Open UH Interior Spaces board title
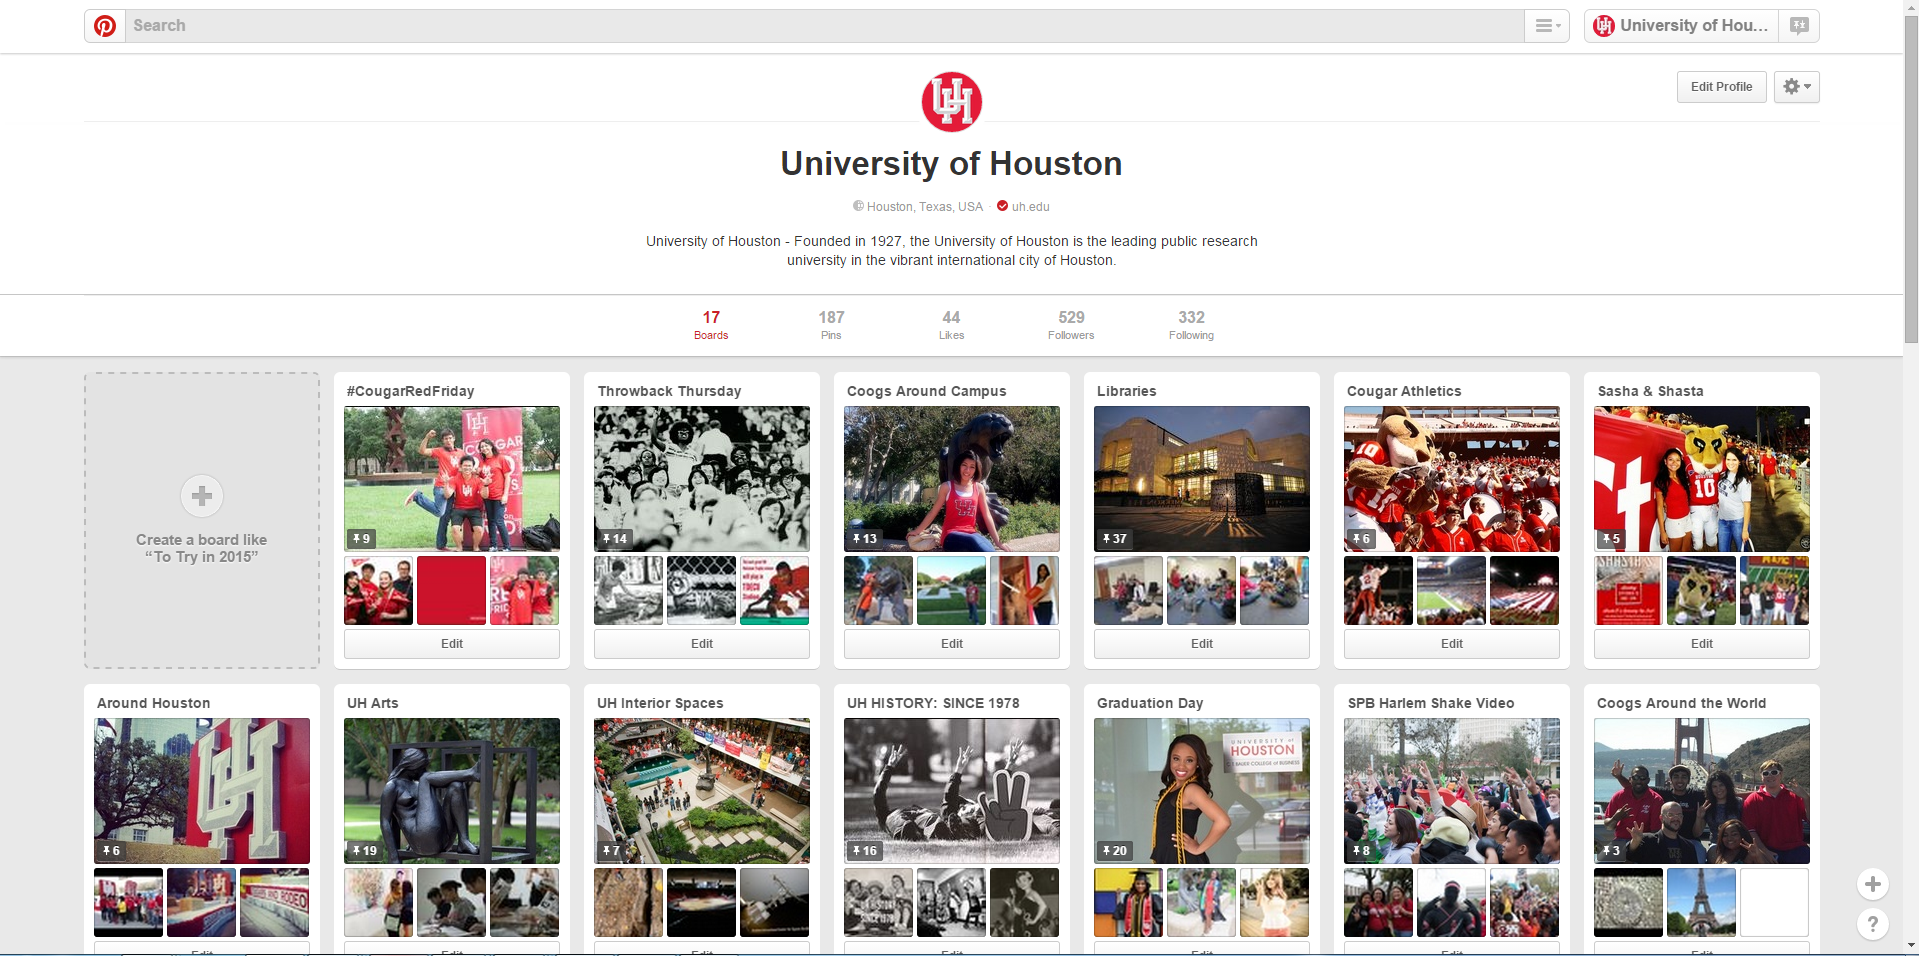 pos(660,703)
